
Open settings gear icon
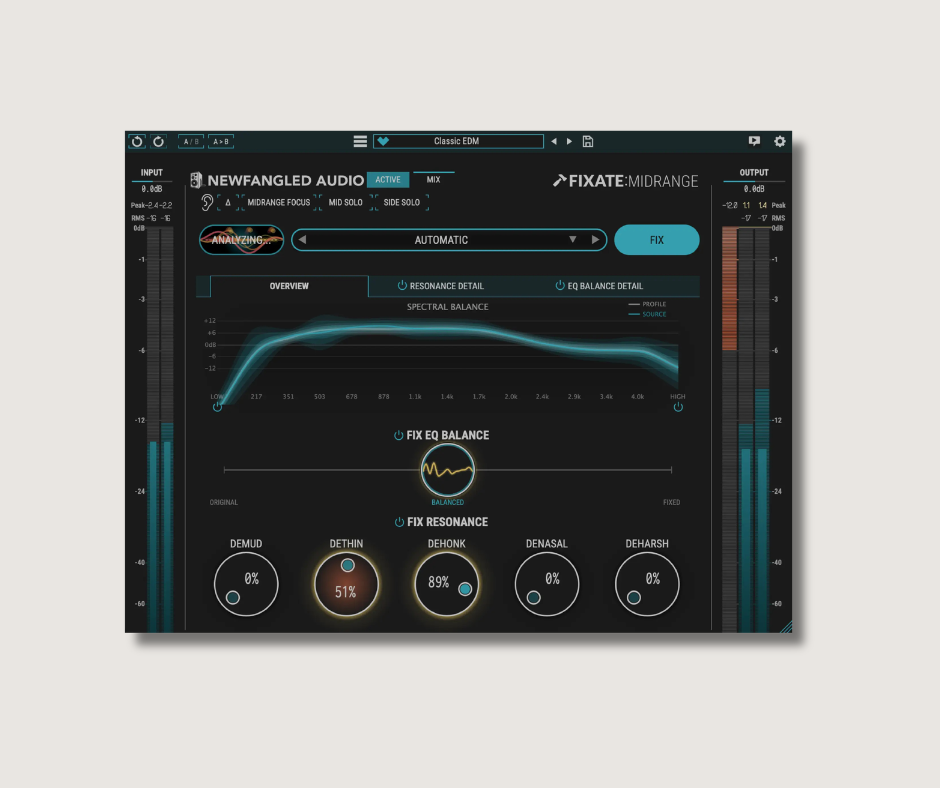pyautogui.click(x=779, y=142)
